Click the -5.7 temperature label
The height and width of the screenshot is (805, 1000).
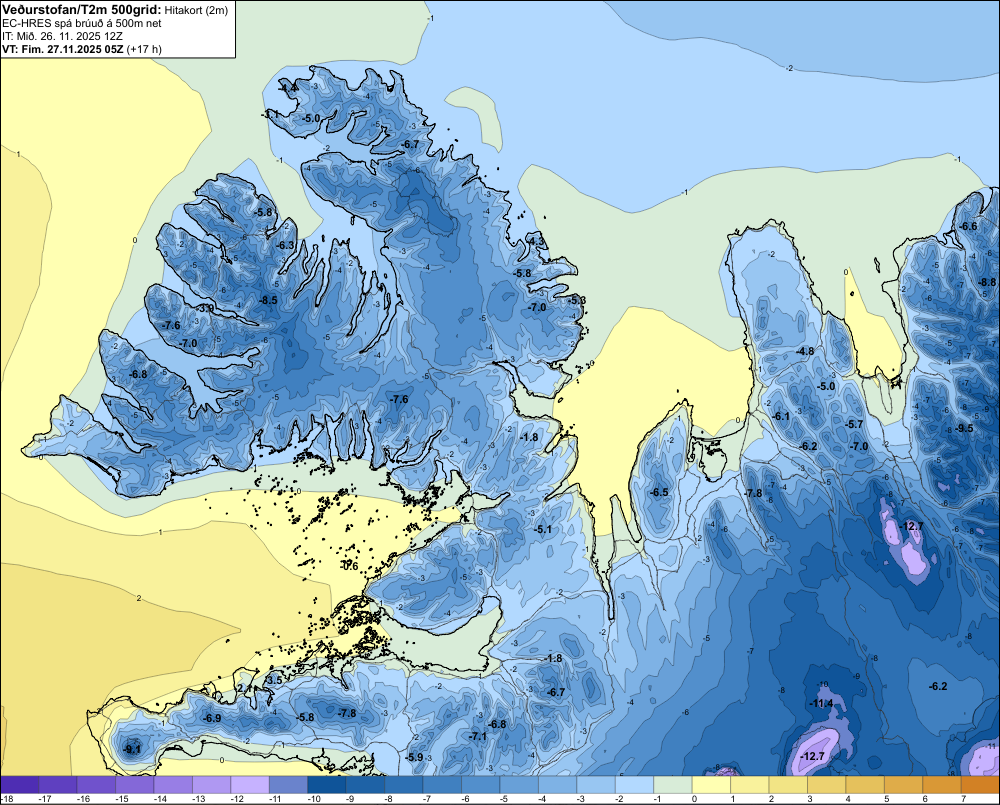(x=853, y=424)
